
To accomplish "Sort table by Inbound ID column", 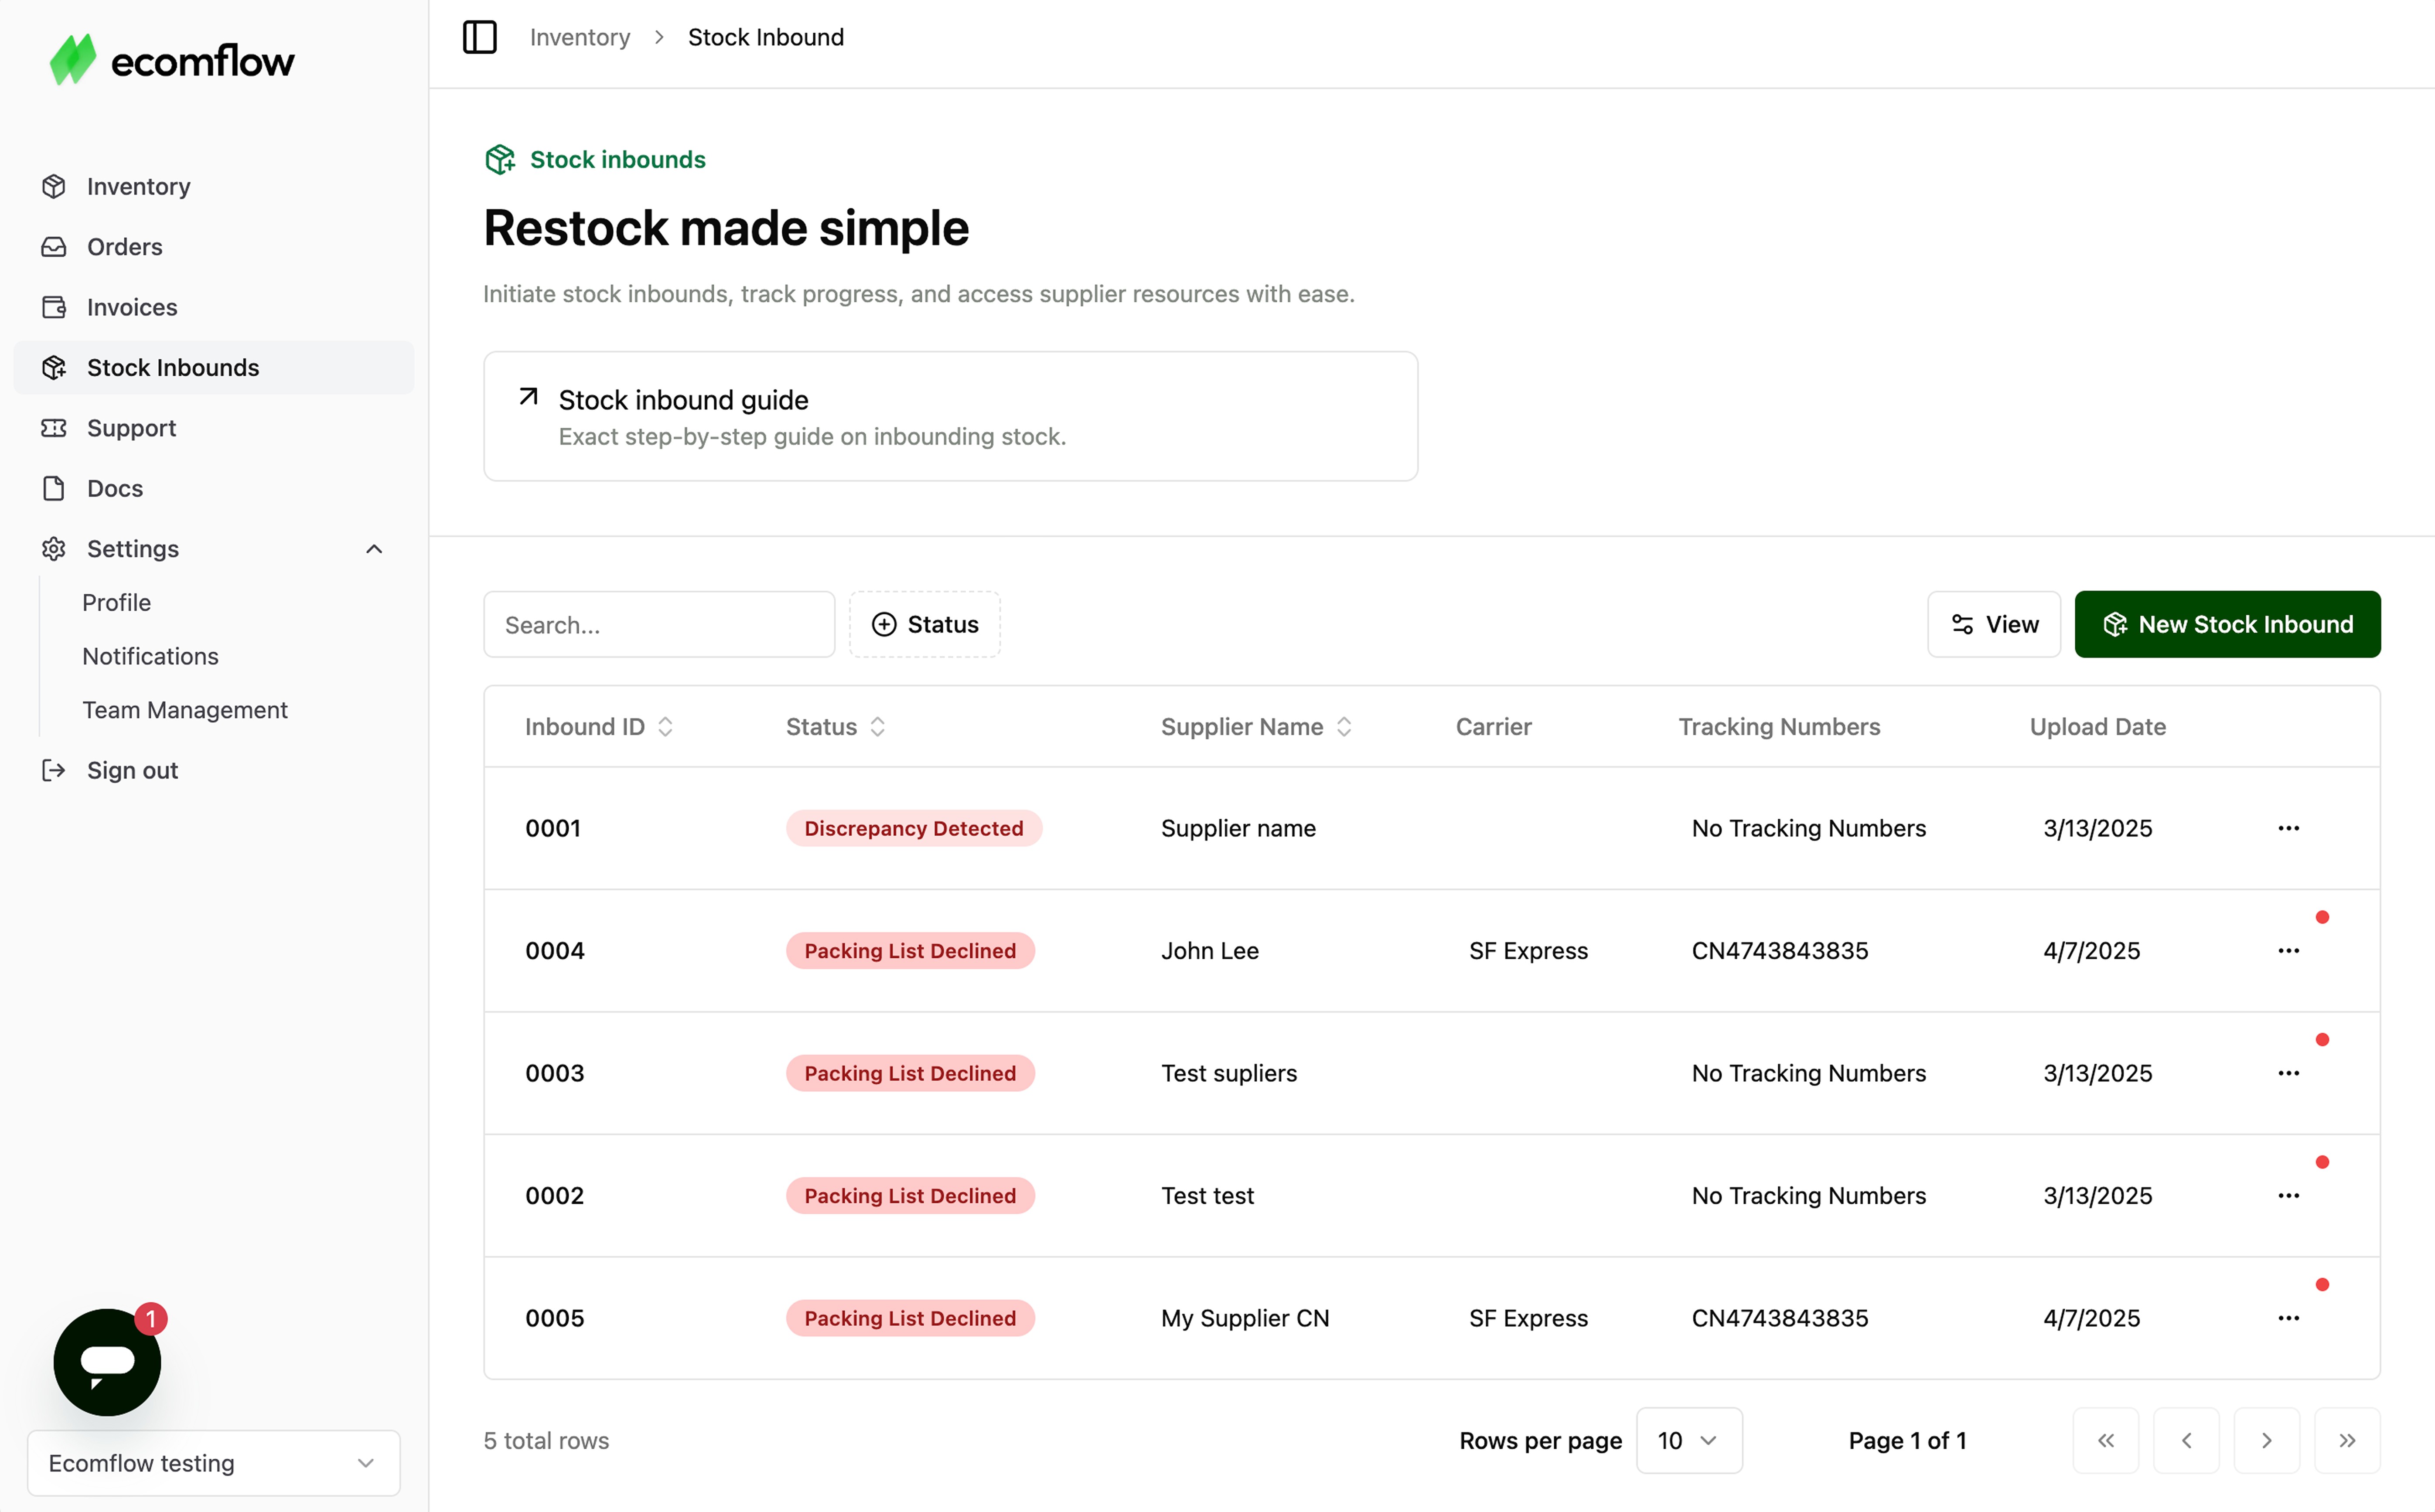I will point(598,727).
